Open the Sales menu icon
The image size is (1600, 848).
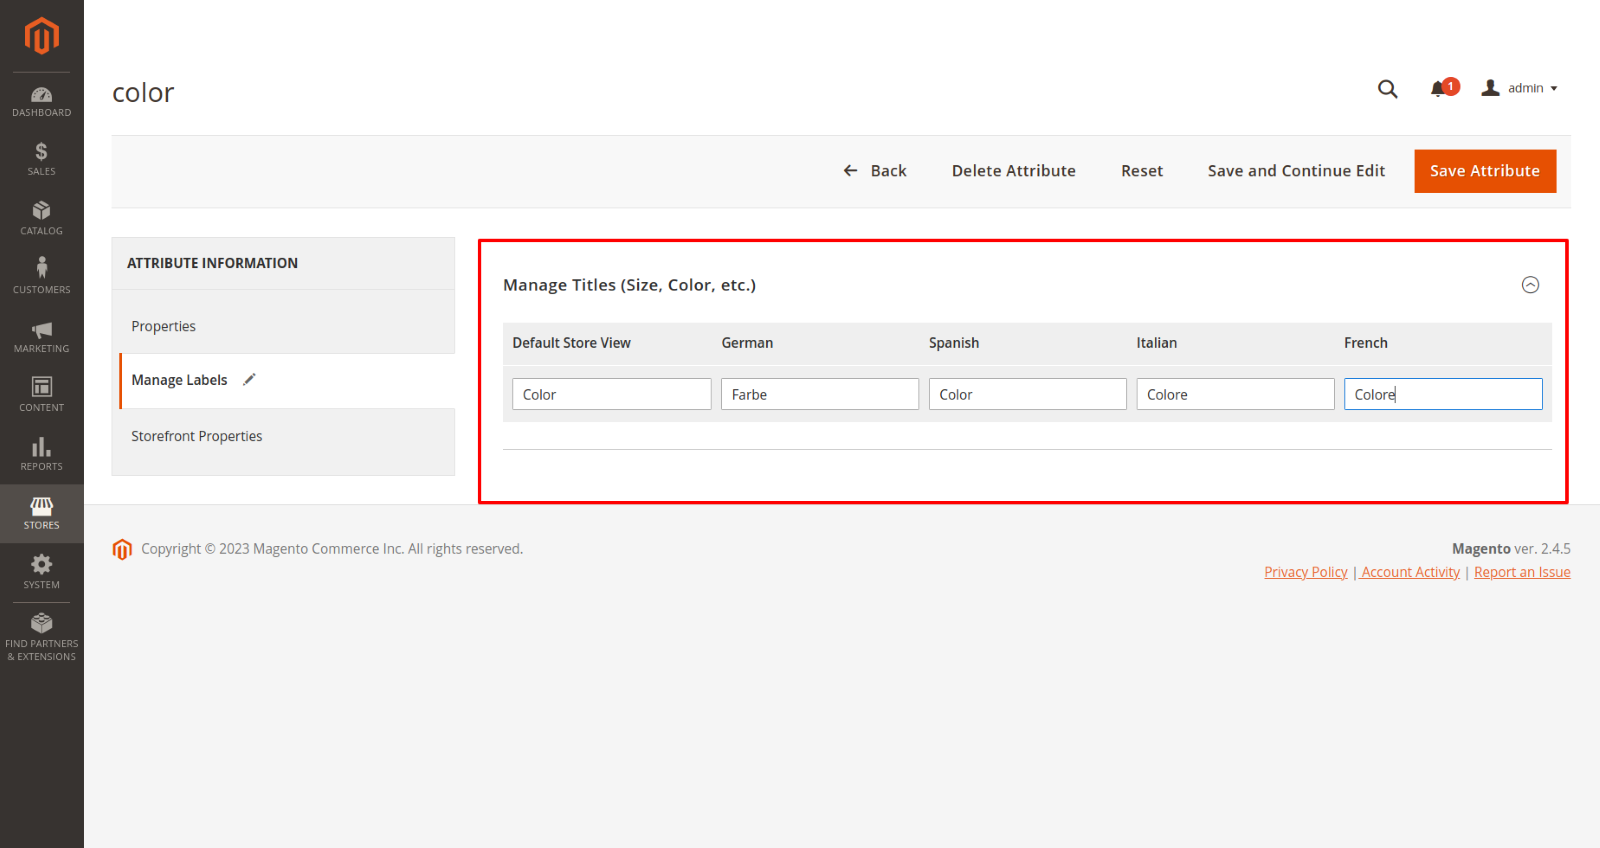click(41, 159)
